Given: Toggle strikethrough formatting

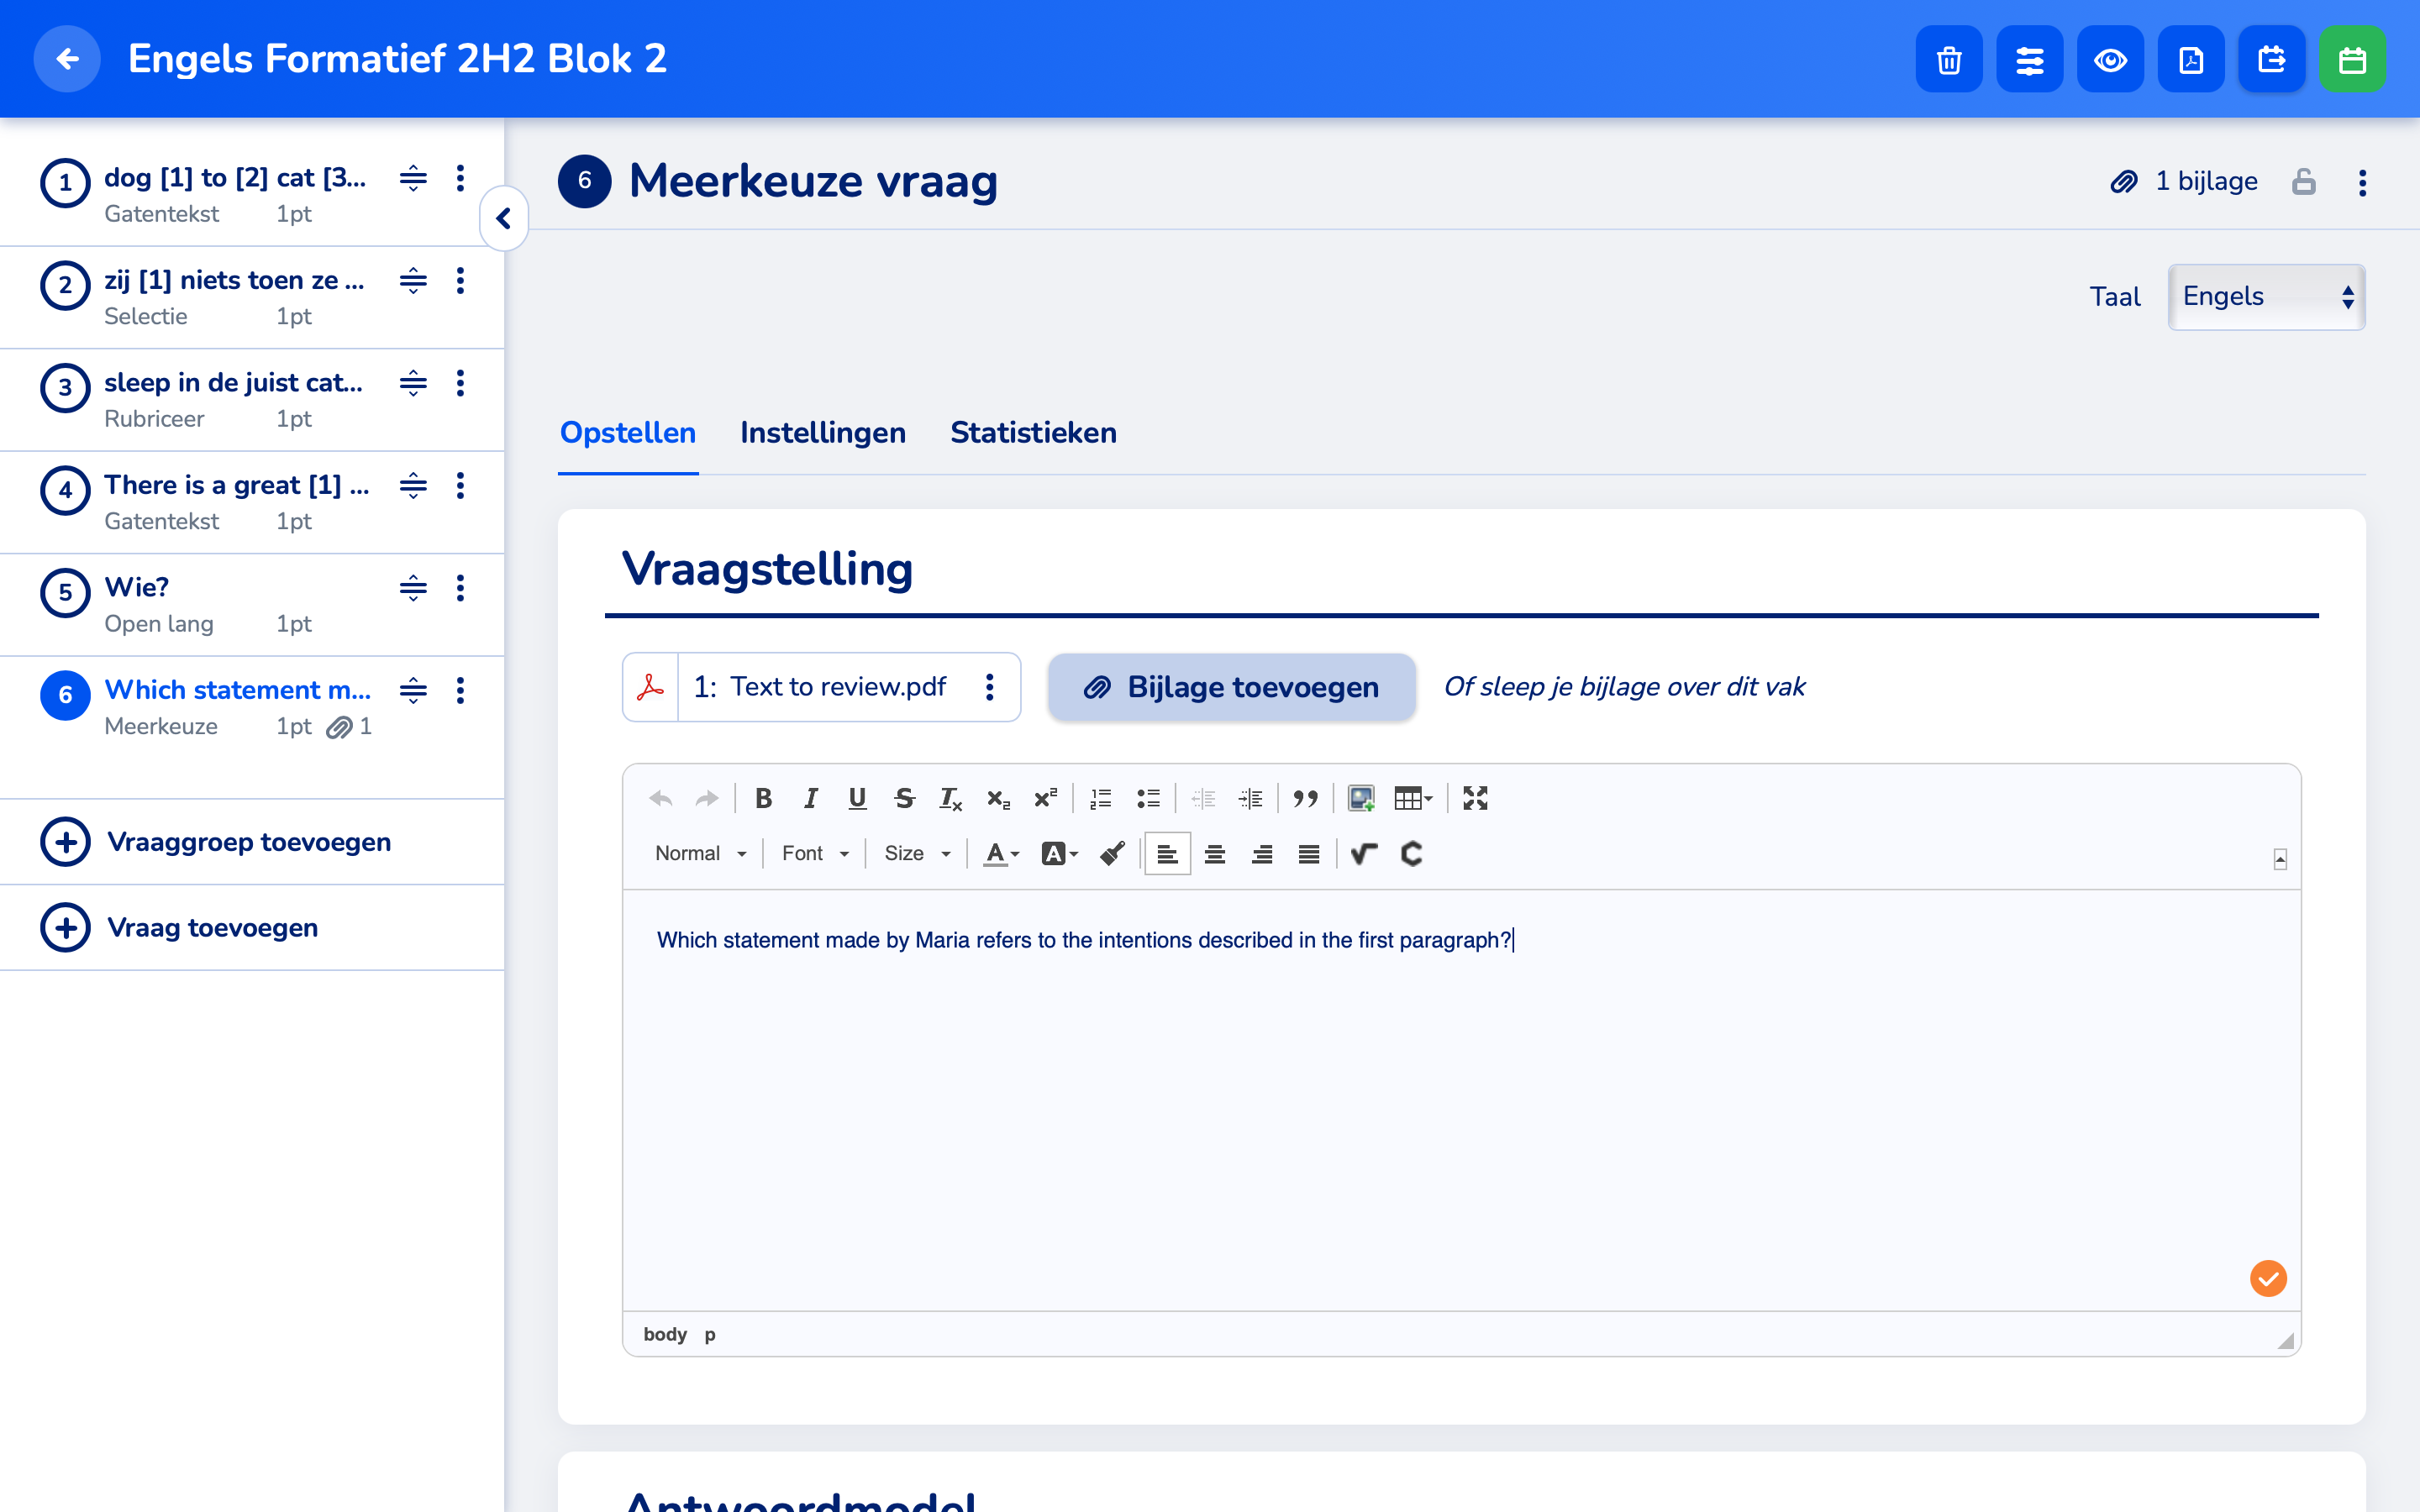Looking at the screenshot, I should tap(904, 798).
